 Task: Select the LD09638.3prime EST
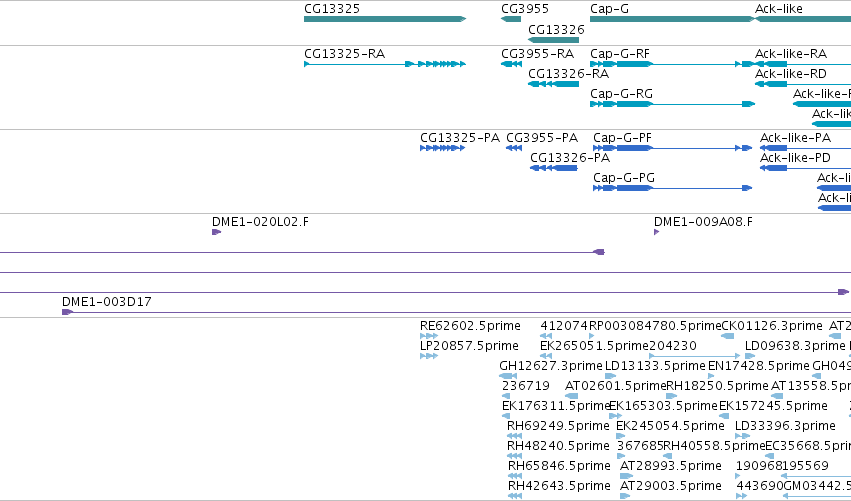750,356
